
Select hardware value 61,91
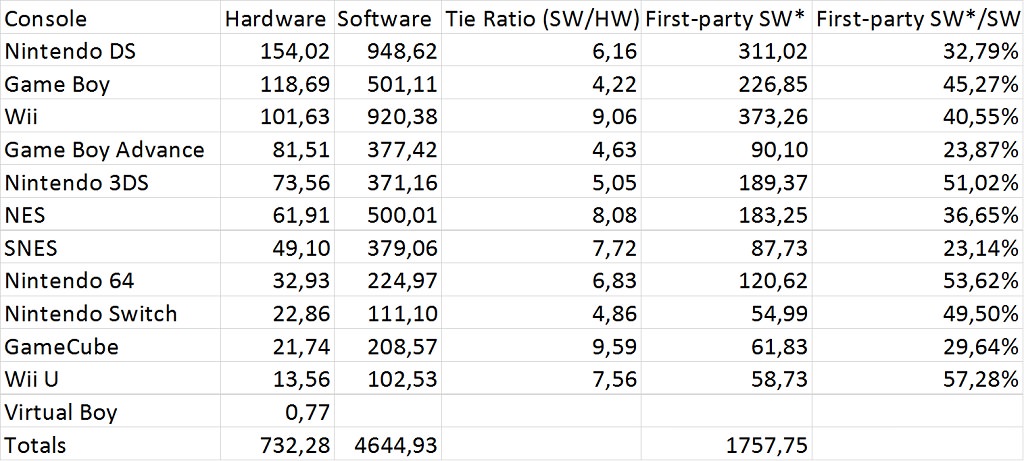coord(276,214)
